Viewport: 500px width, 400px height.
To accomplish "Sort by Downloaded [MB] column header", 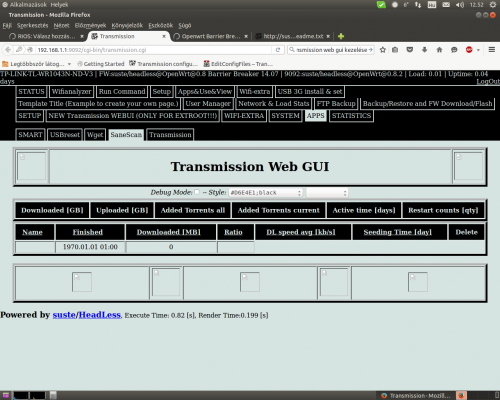I will [169, 232].
